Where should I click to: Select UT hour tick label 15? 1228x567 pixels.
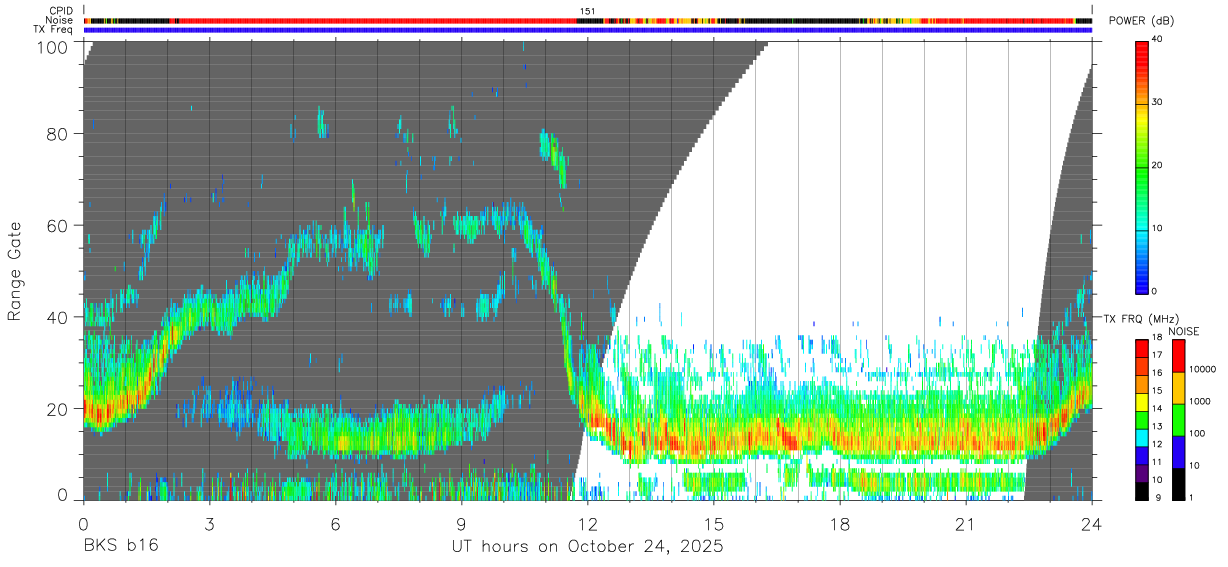click(x=714, y=524)
